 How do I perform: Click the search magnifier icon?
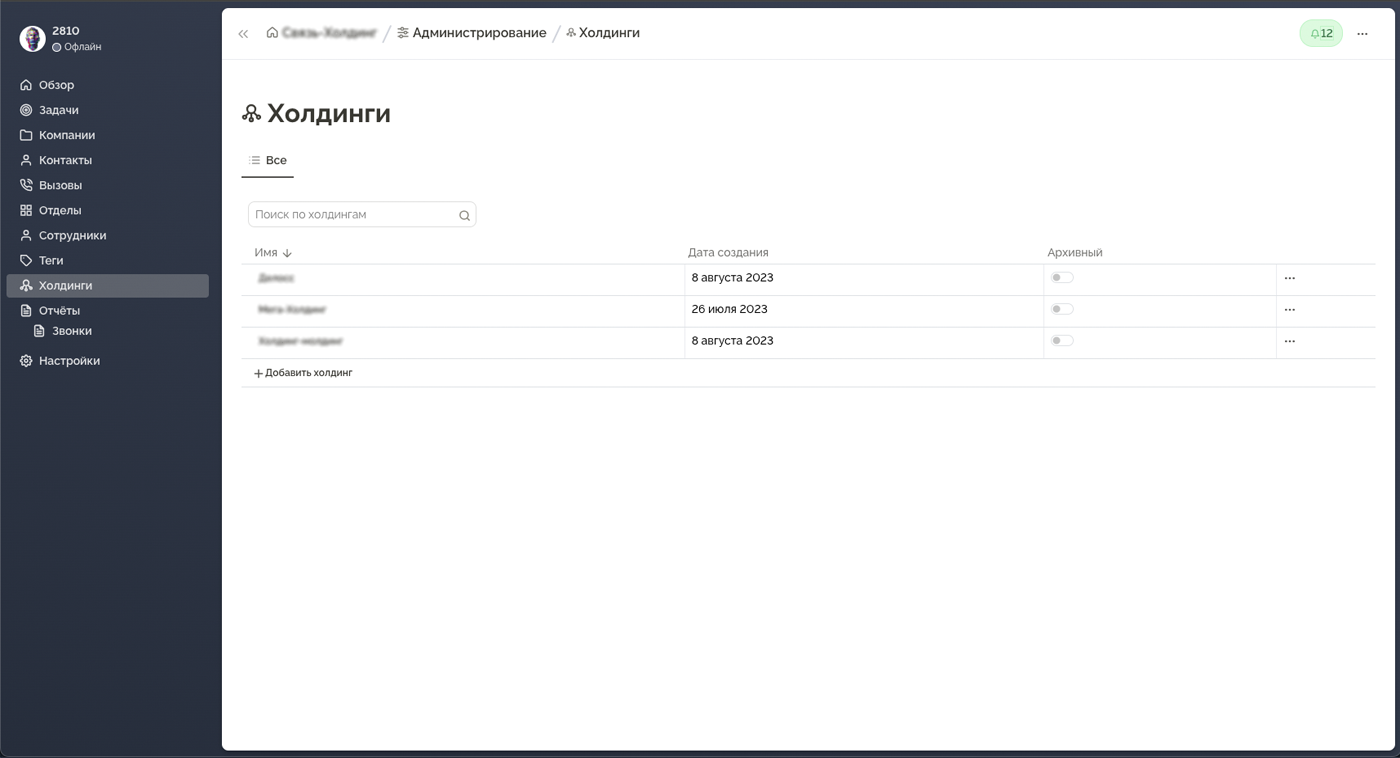coord(464,215)
